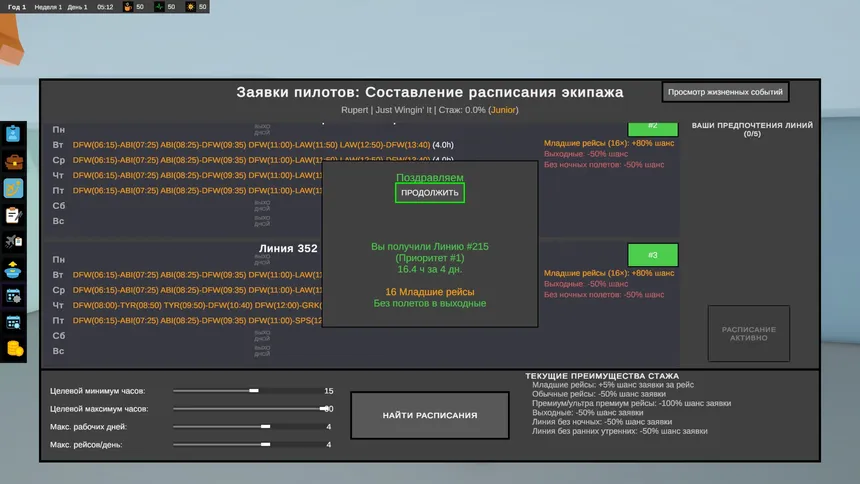Click the green #3 priority button
The height and width of the screenshot is (484, 860).
653,255
